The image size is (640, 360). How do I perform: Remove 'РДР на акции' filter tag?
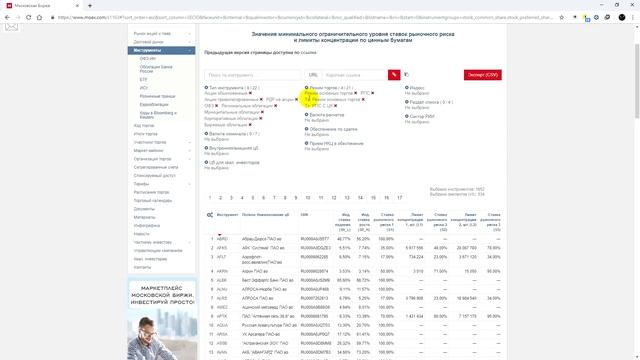[x=297, y=100]
